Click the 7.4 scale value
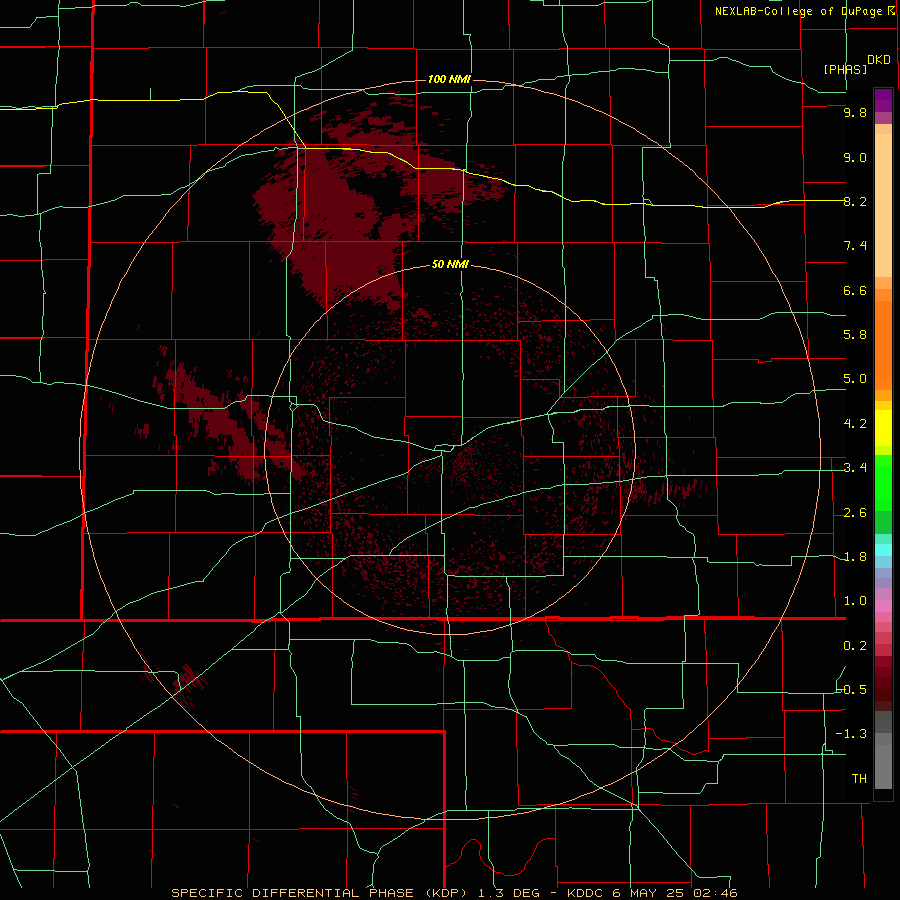This screenshot has height=900, width=900. pos(855,246)
